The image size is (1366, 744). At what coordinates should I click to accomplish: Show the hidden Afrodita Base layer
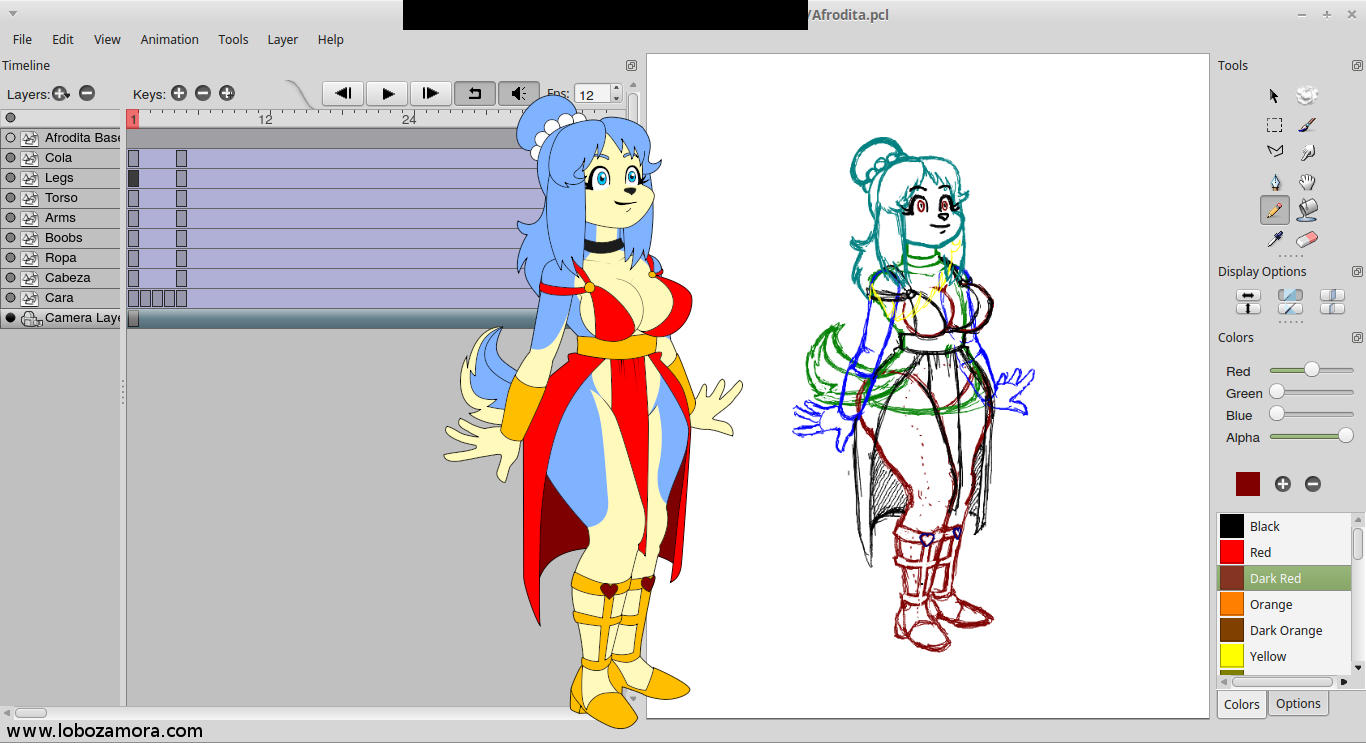(x=10, y=138)
